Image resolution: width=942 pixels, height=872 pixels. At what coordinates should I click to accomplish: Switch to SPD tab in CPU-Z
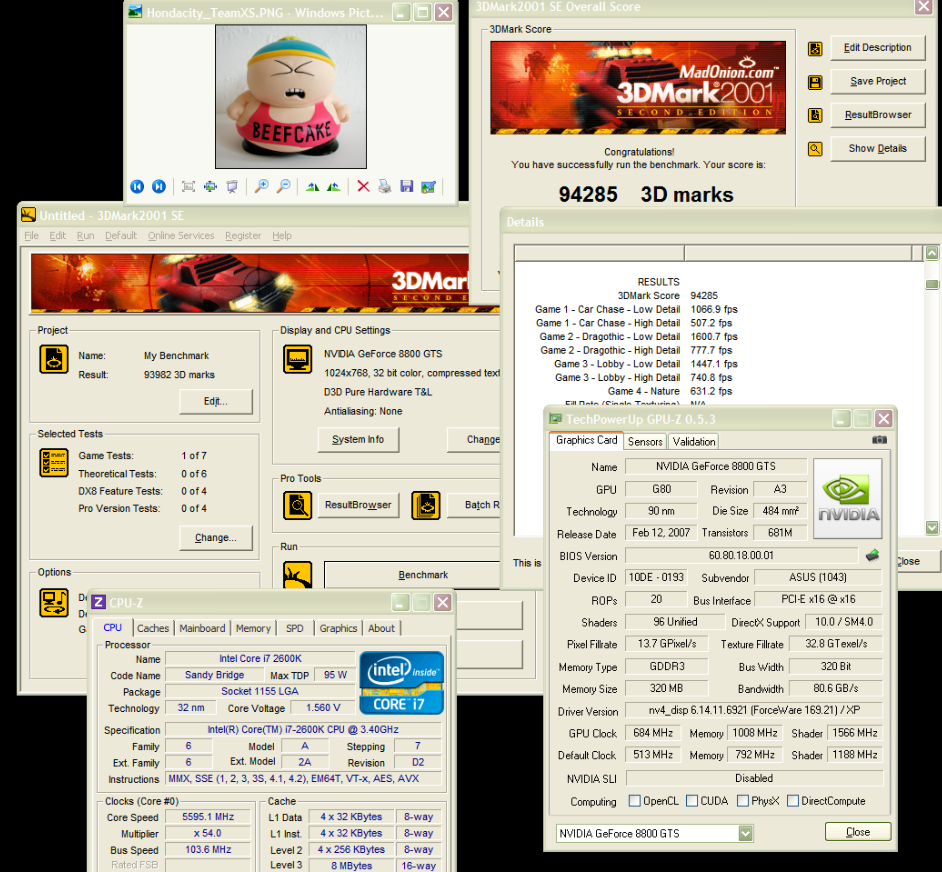coord(294,628)
